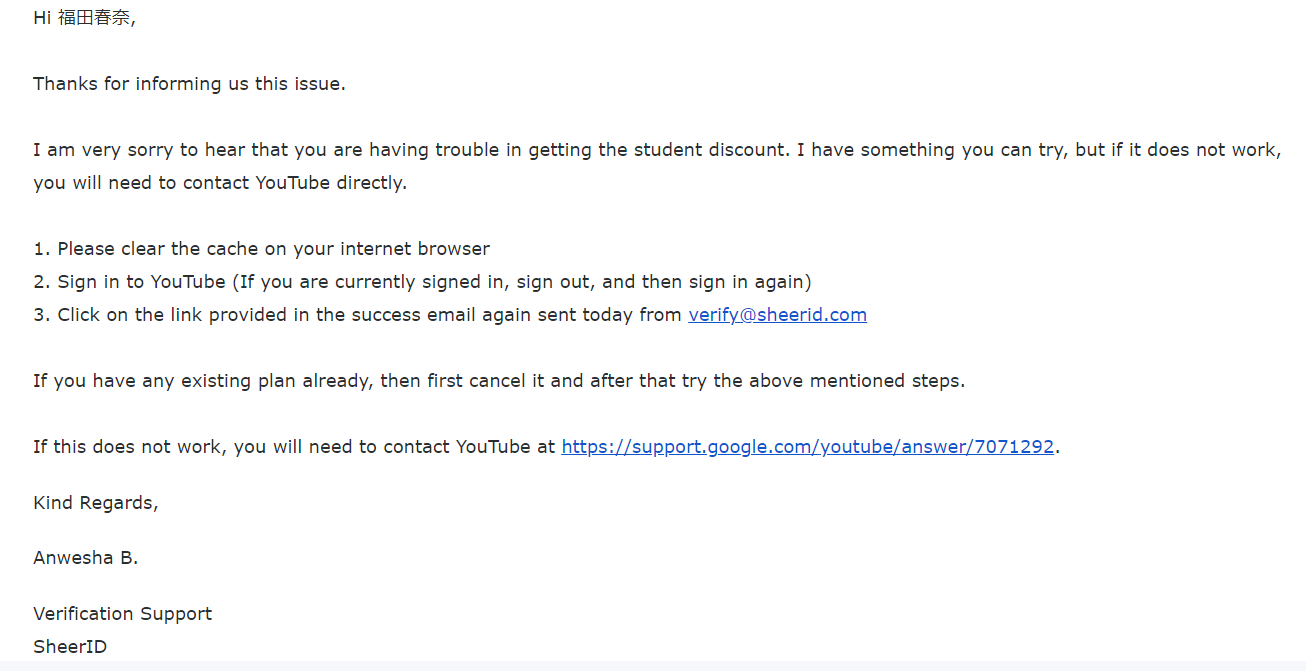Click the verify@sheerid.com email link
This screenshot has width=1306, height=671.
coord(777,315)
